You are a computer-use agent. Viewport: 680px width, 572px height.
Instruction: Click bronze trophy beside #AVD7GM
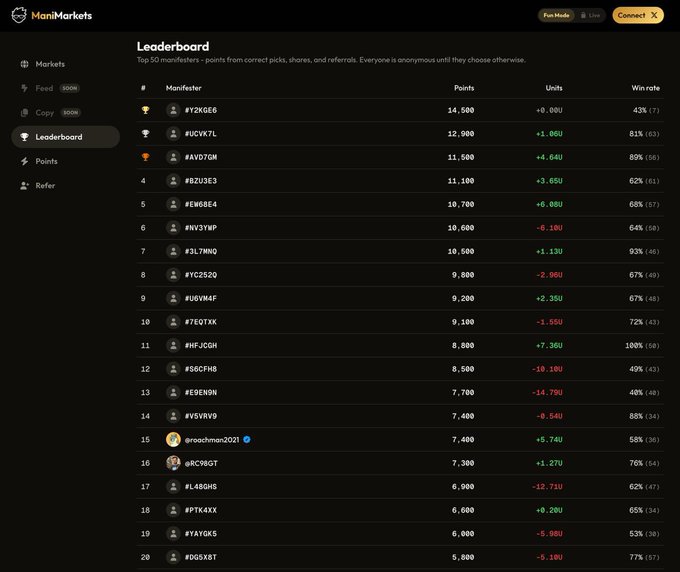point(145,157)
